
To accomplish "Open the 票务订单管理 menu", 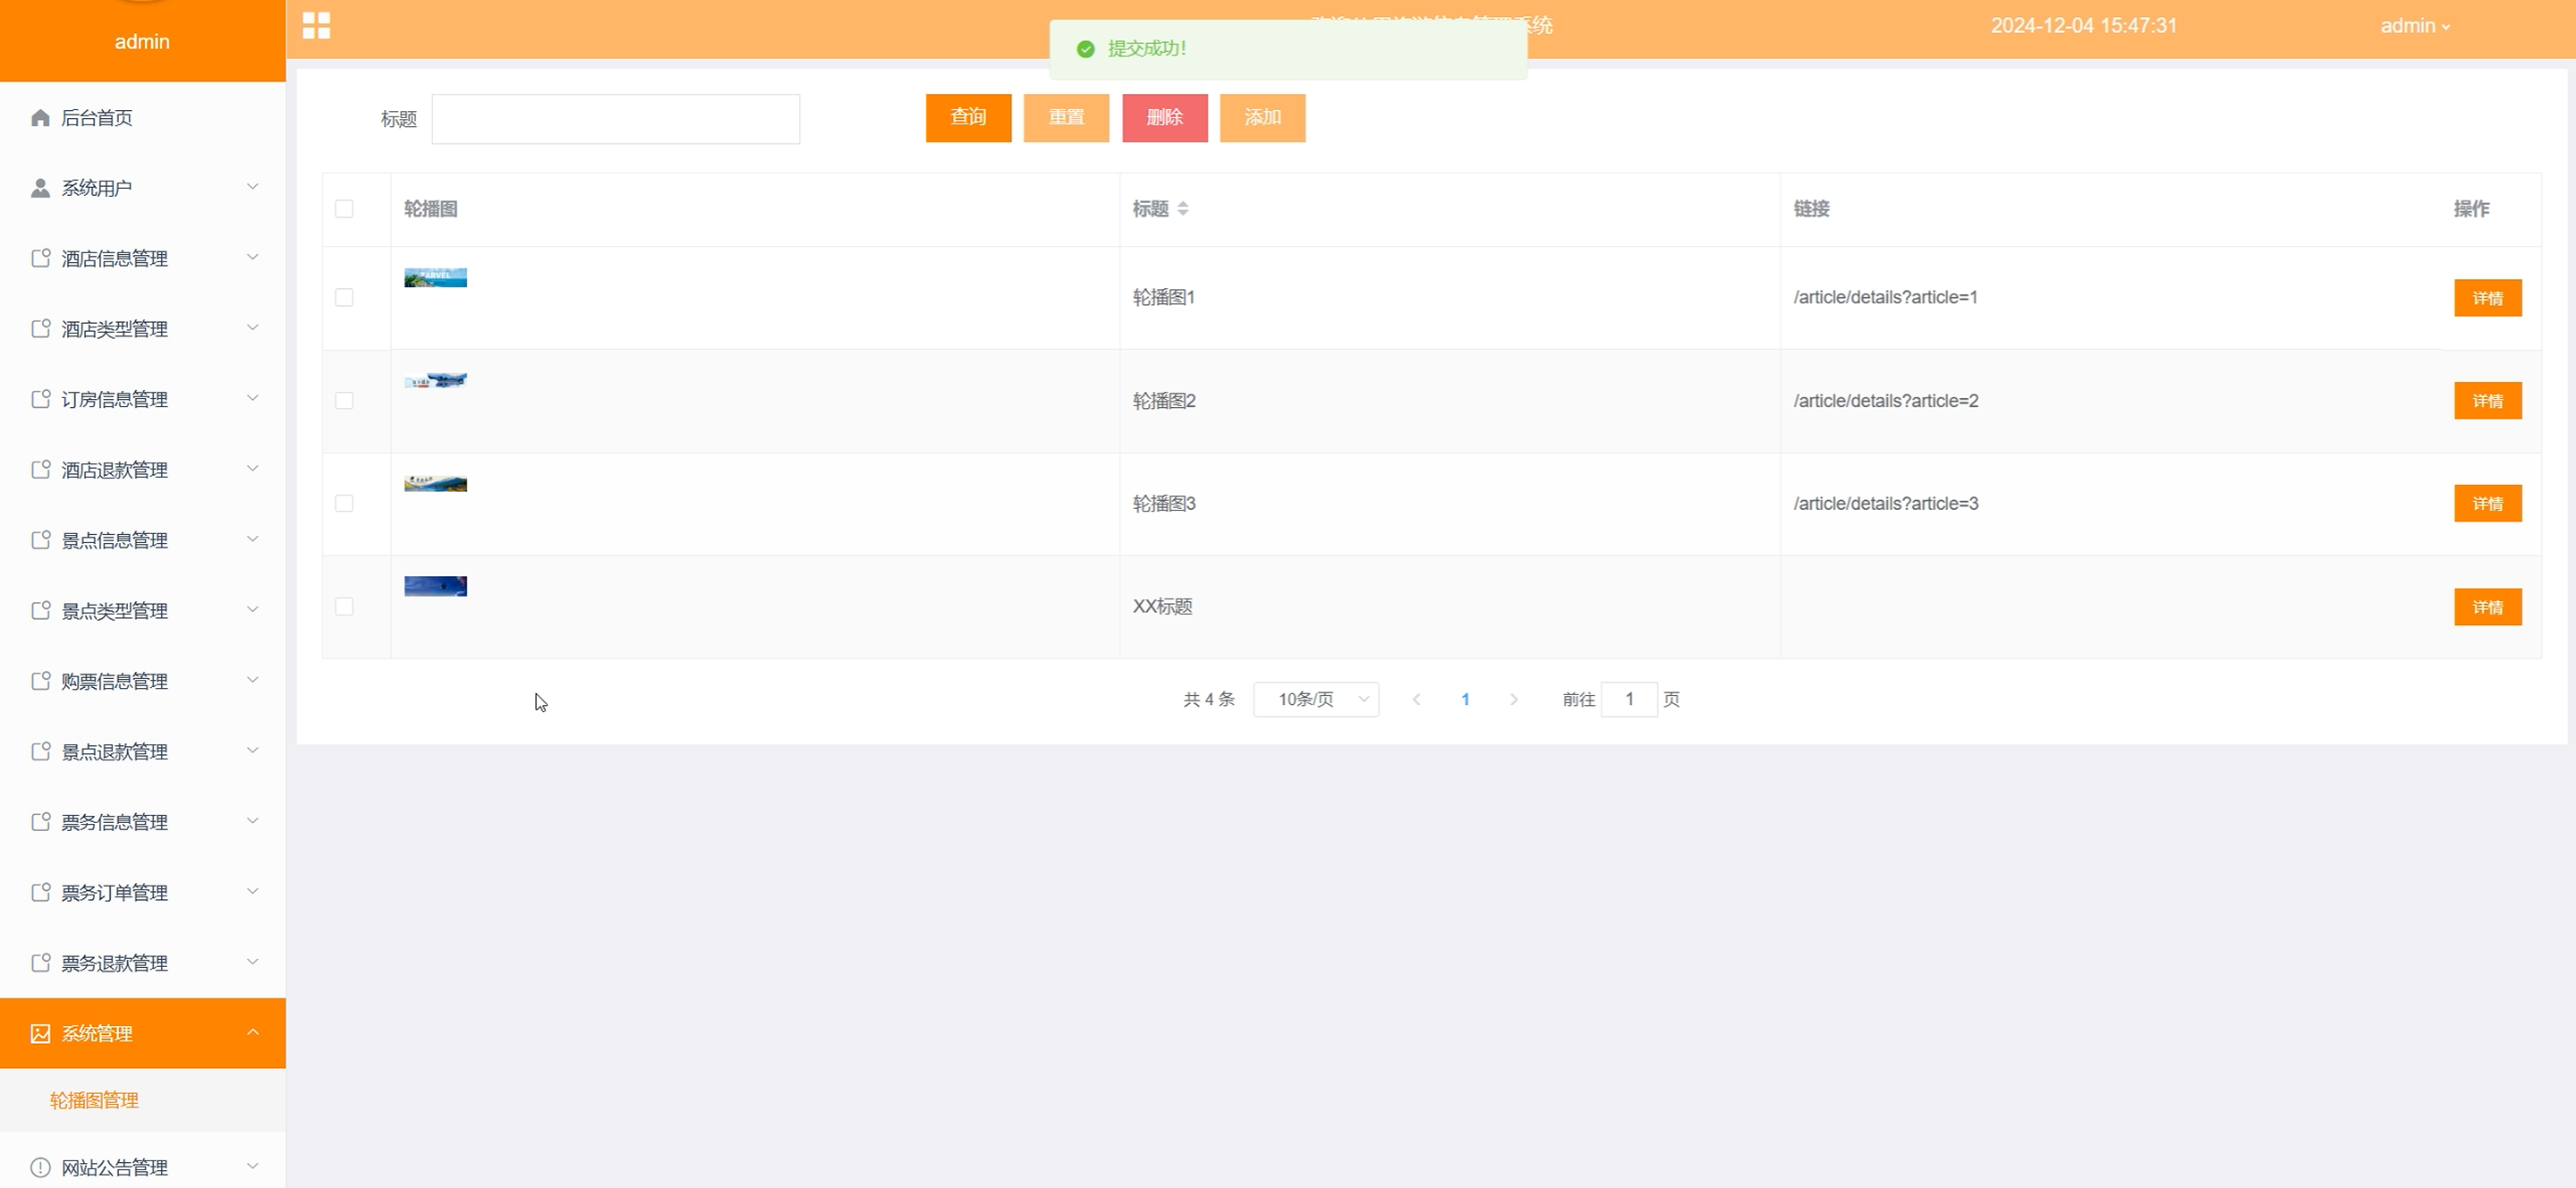I will click(x=115, y=892).
